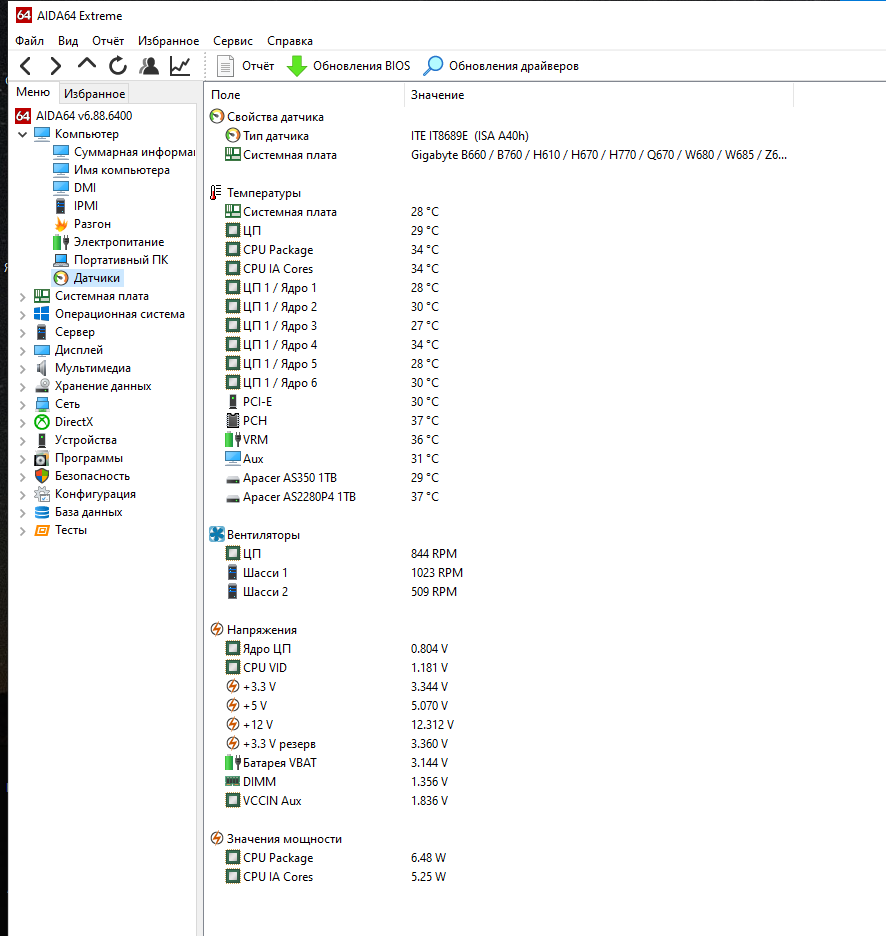Click the Мультимедиа speaker icon
Viewport: 886px width, 936px height.
42,368
